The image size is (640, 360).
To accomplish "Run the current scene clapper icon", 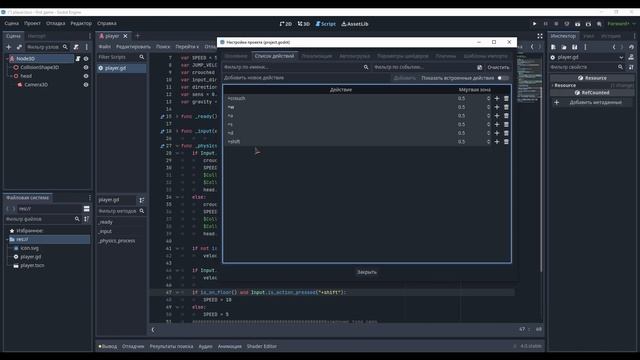I will tap(578, 24).
